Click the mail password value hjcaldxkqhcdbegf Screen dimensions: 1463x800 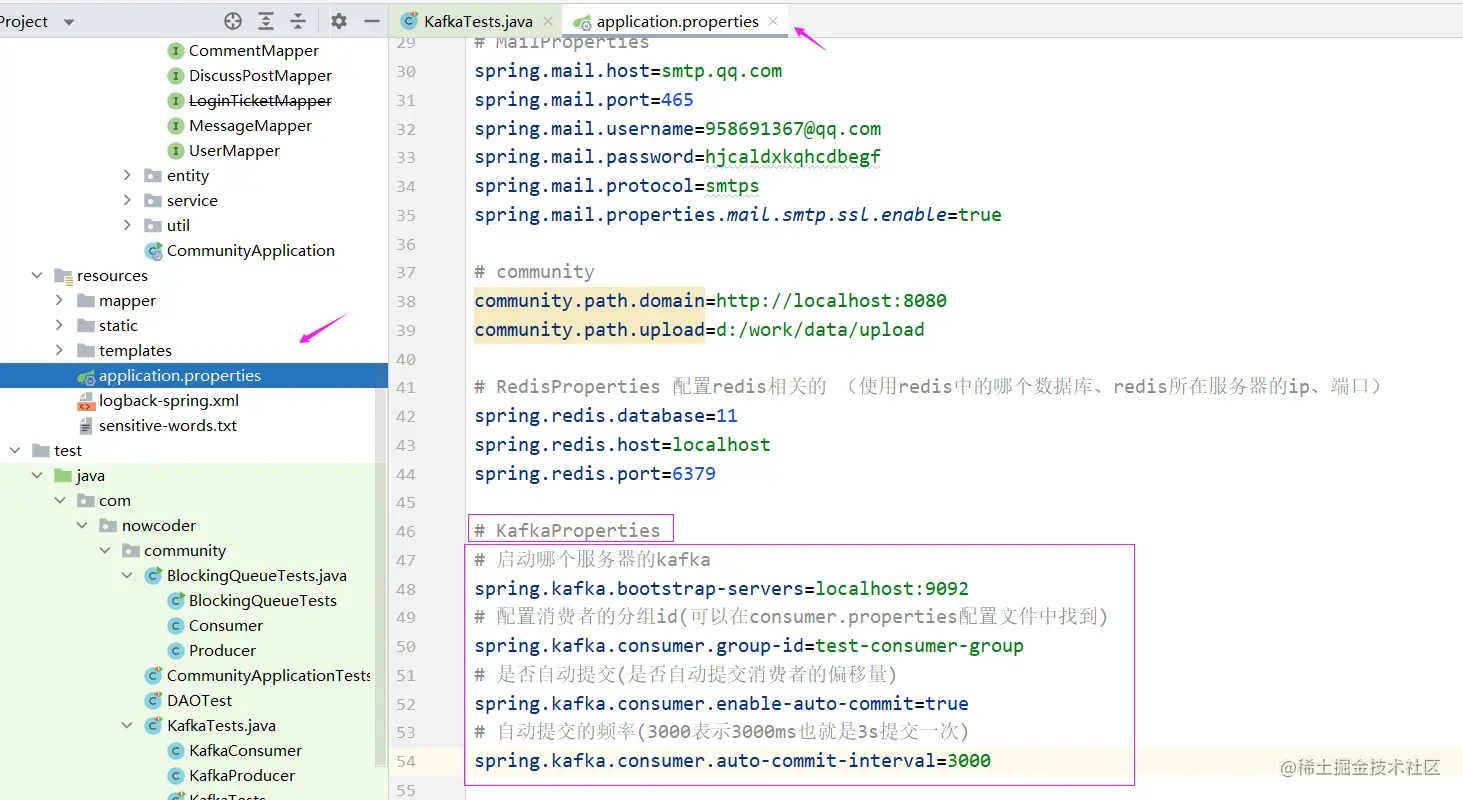click(x=793, y=157)
